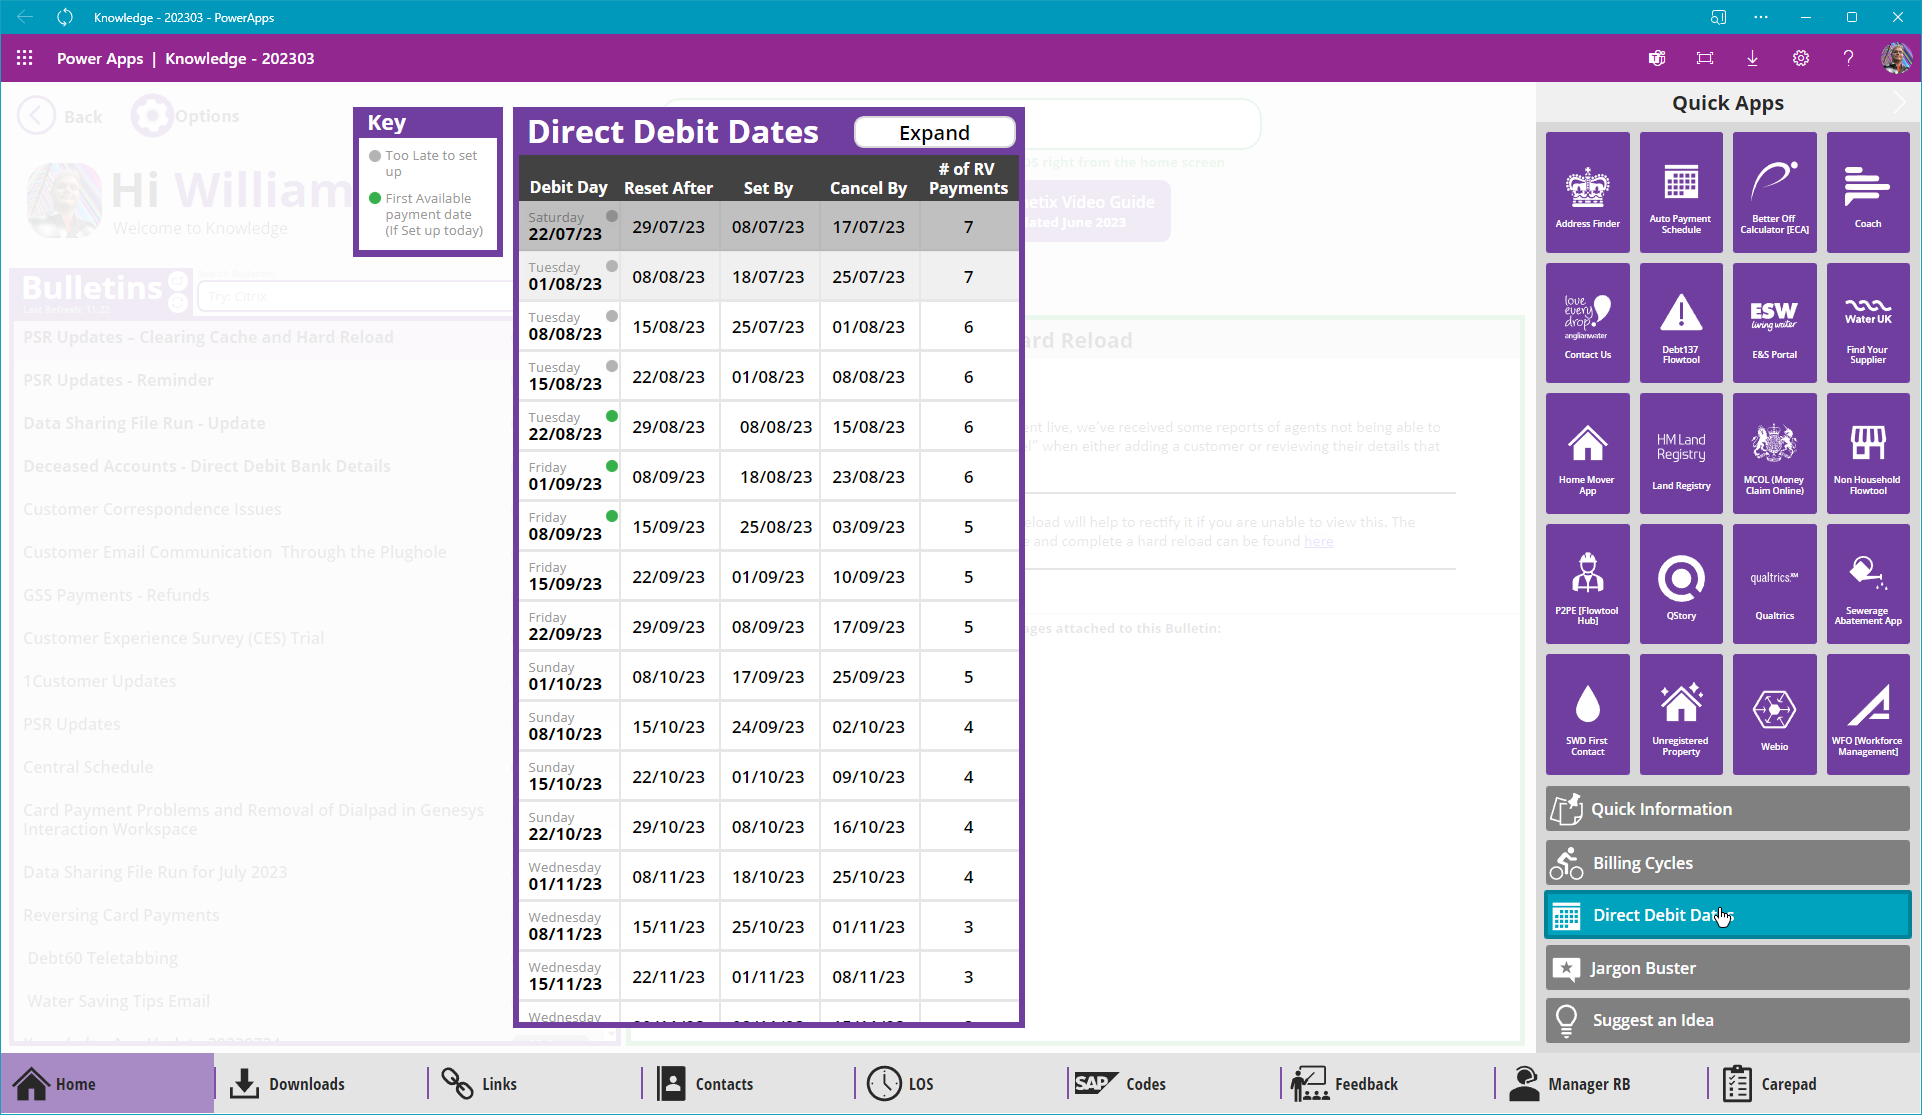Collapse Quick Apps panel with chevron

point(1899,103)
